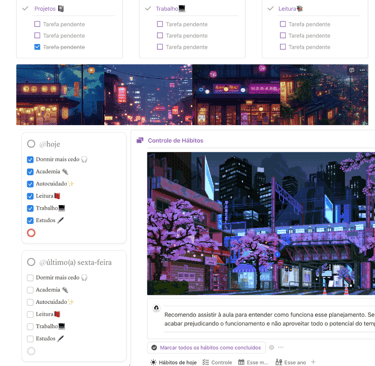Uncheck Academia in @hoje
This screenshot has height=366, width=375.
click(x=30, y=172)
